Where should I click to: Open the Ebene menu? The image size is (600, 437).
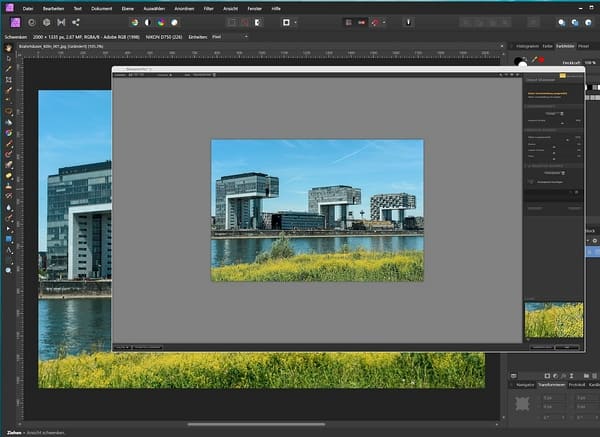[x=128, y=8]
